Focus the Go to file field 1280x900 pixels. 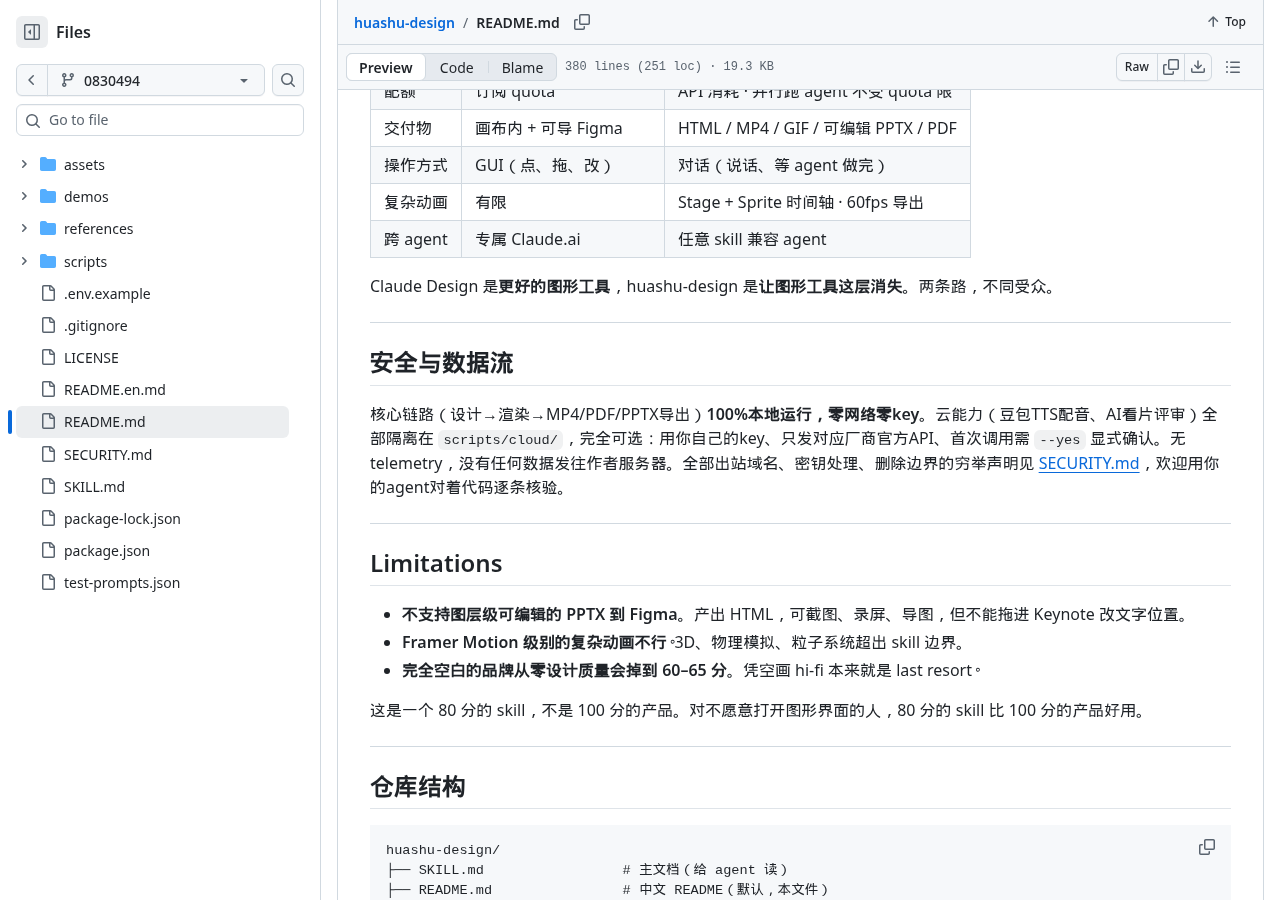[x=160, y=120]
